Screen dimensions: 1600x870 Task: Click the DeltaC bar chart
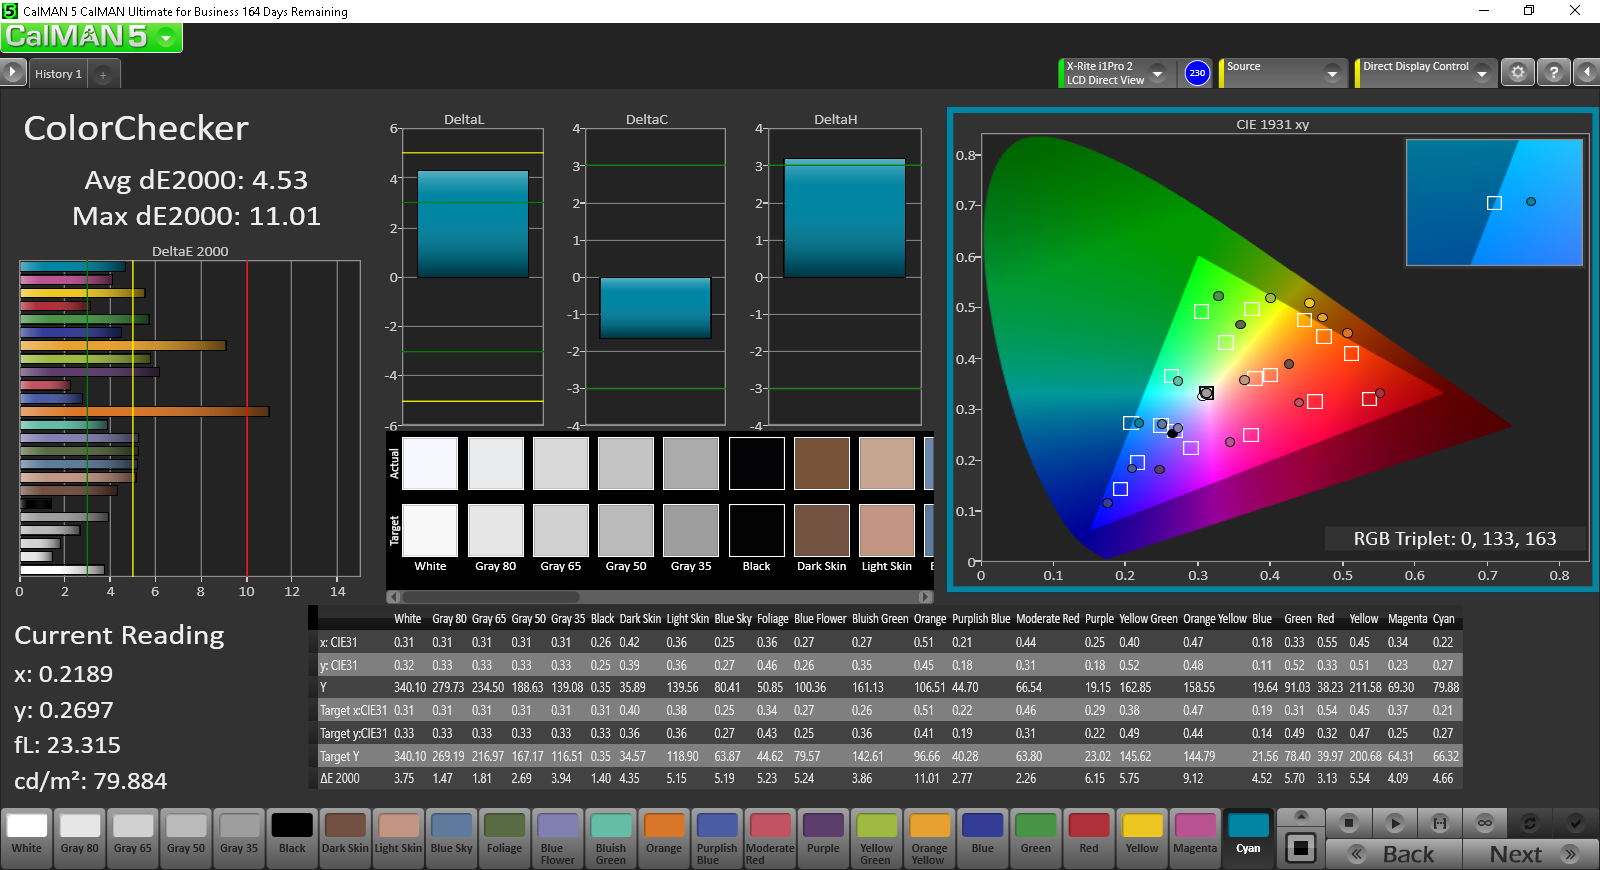[x=655, y=277]
